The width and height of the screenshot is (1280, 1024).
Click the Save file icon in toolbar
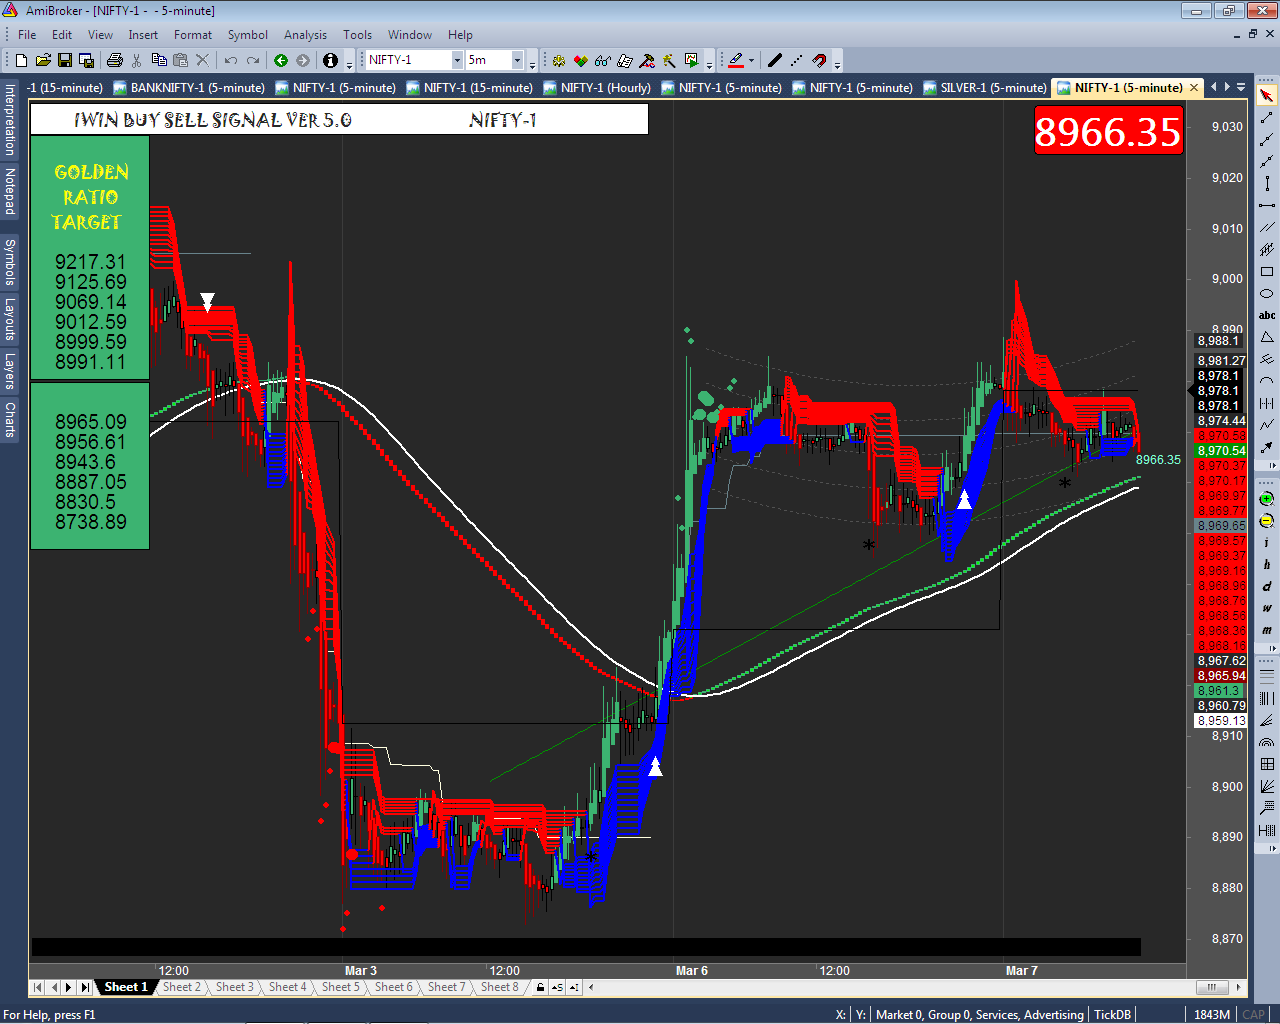[64, 60]
